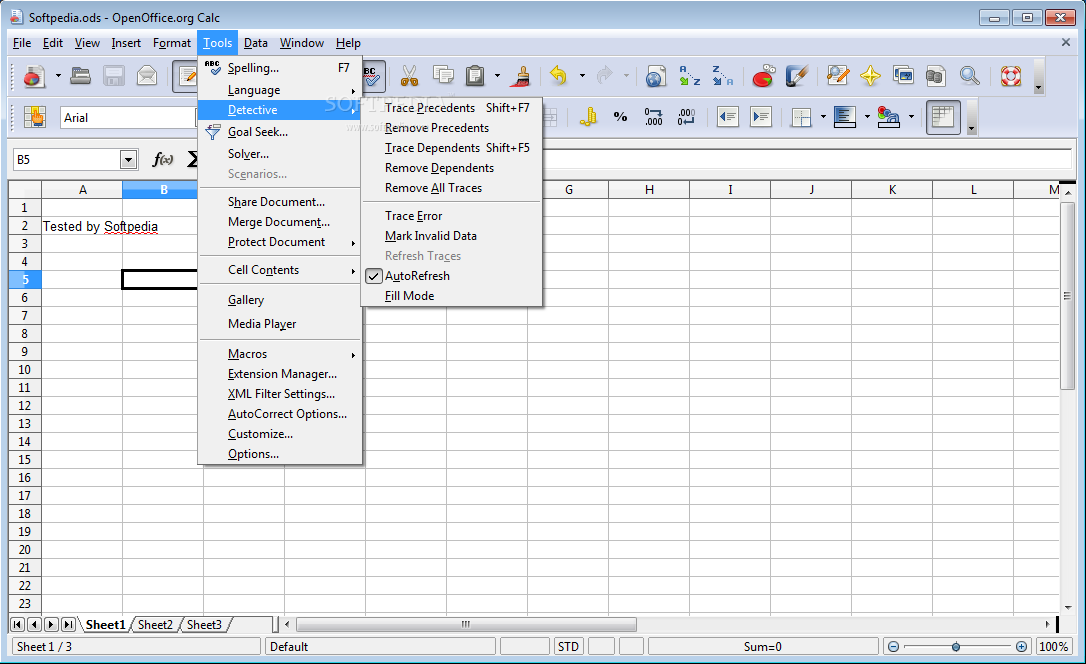Choose Trace Precedents

point(451,108)
